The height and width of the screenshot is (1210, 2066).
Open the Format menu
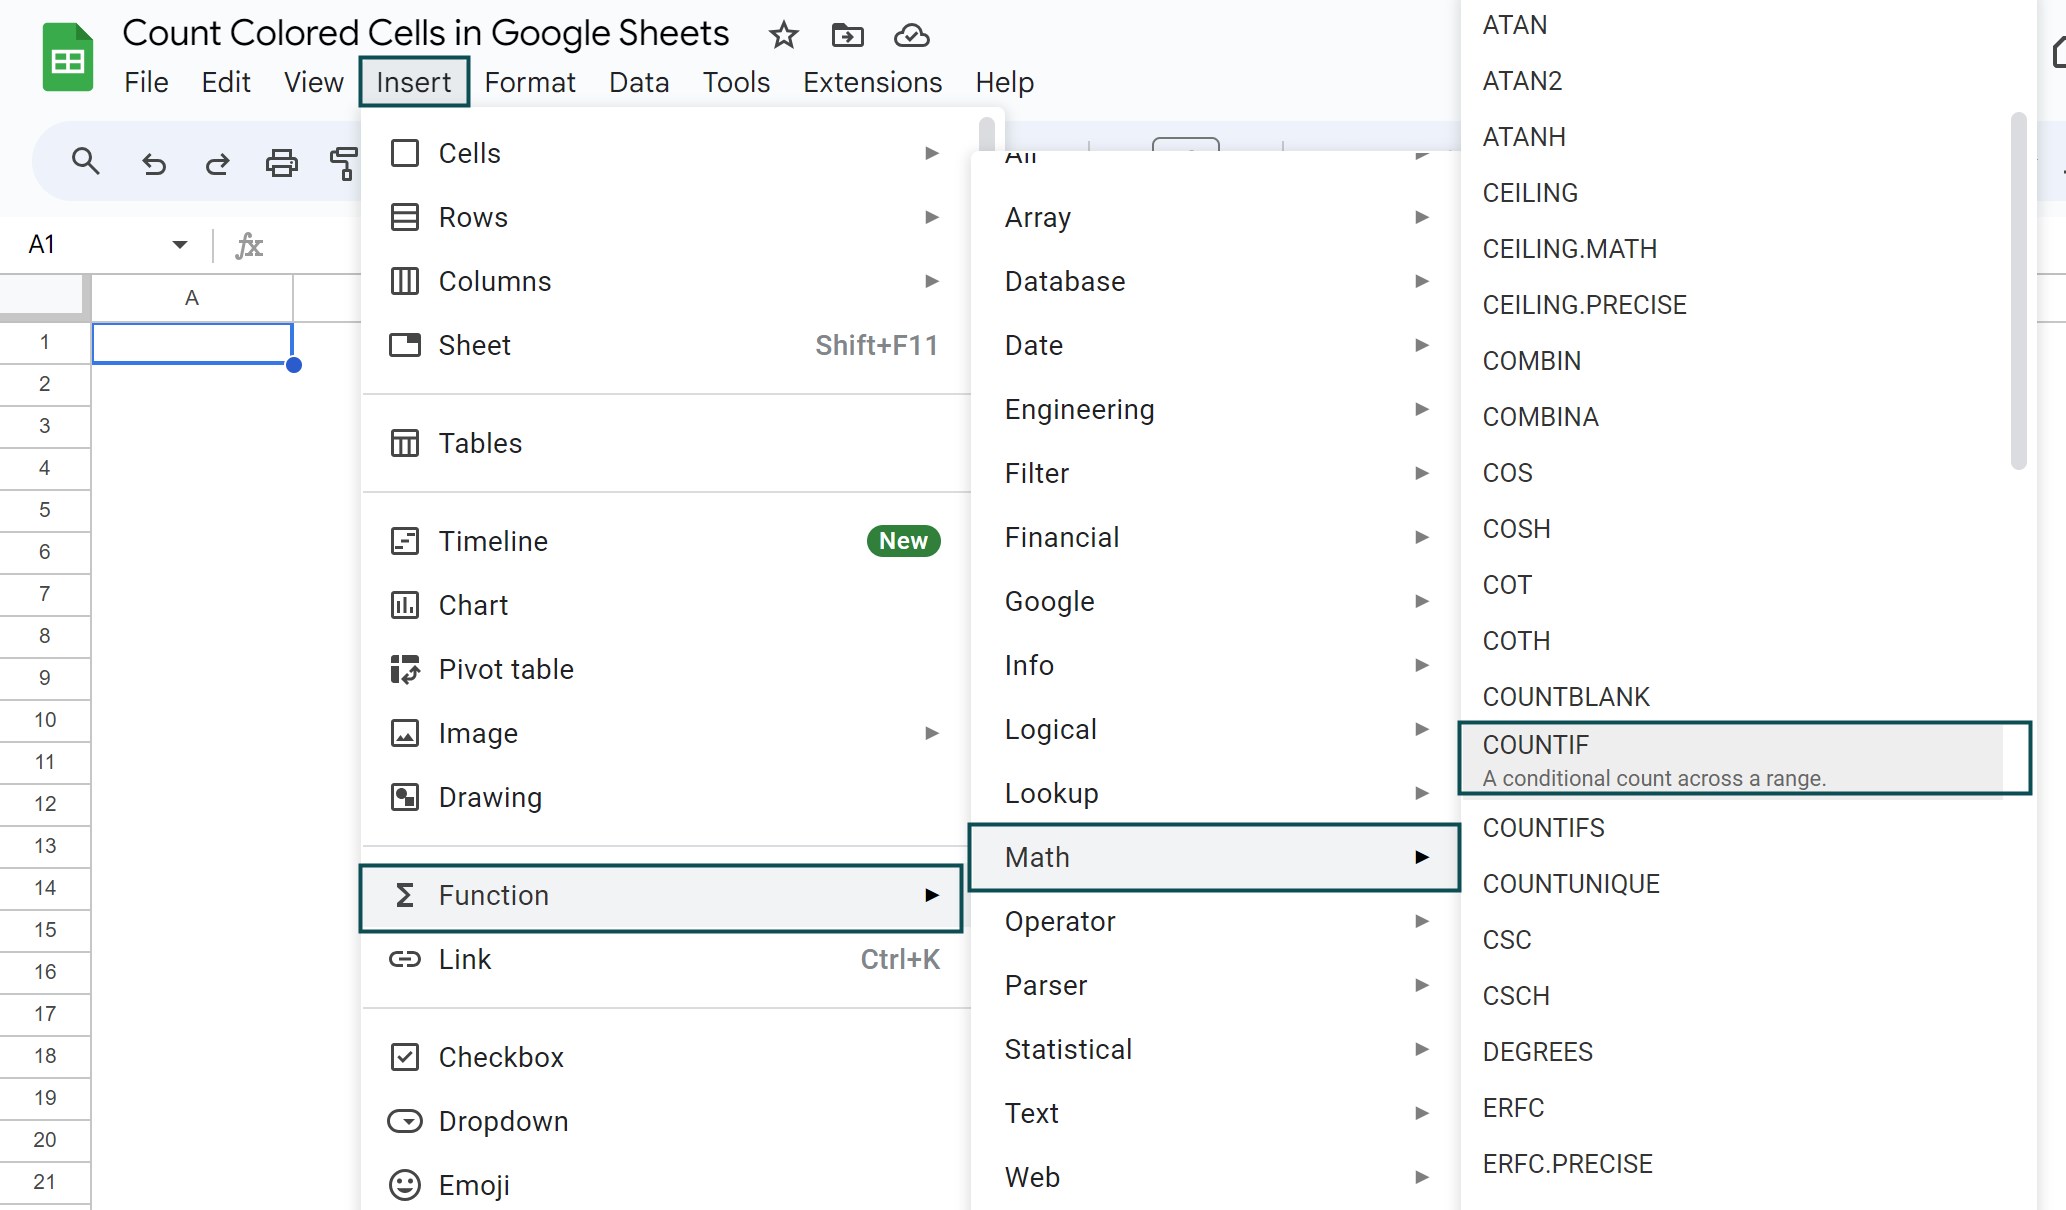point(530,82)
